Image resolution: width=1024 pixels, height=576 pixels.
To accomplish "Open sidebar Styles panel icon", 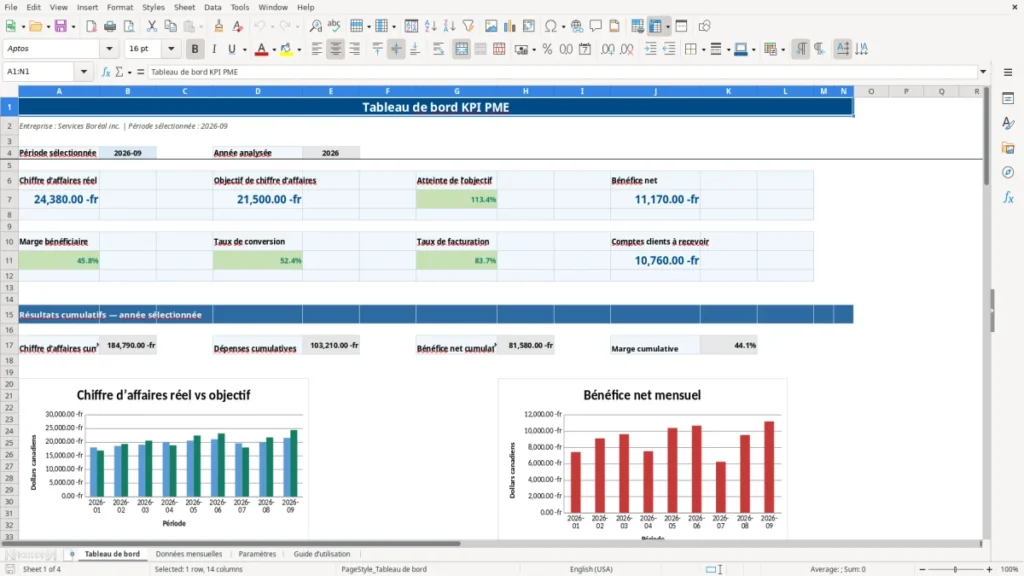I will 1008,123.
